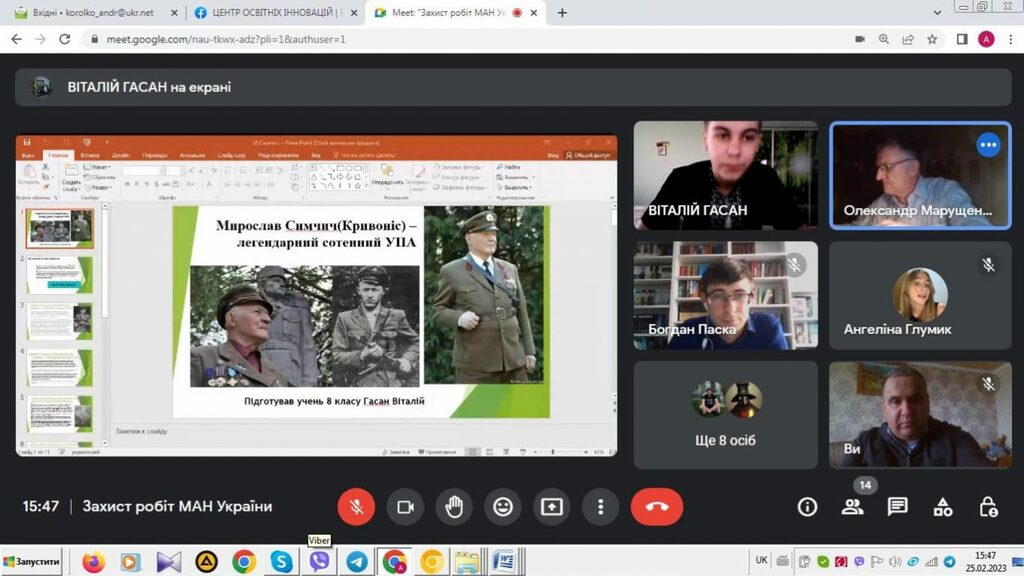
Task: Open the chat with everyone panel
Action: click(x=897, y=507)
